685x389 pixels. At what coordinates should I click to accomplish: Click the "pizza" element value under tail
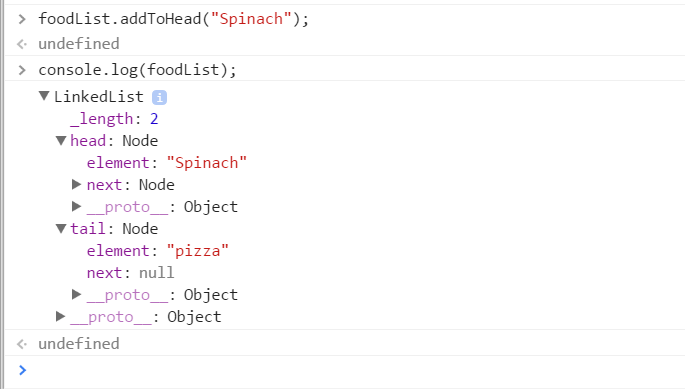pos(197,251)
